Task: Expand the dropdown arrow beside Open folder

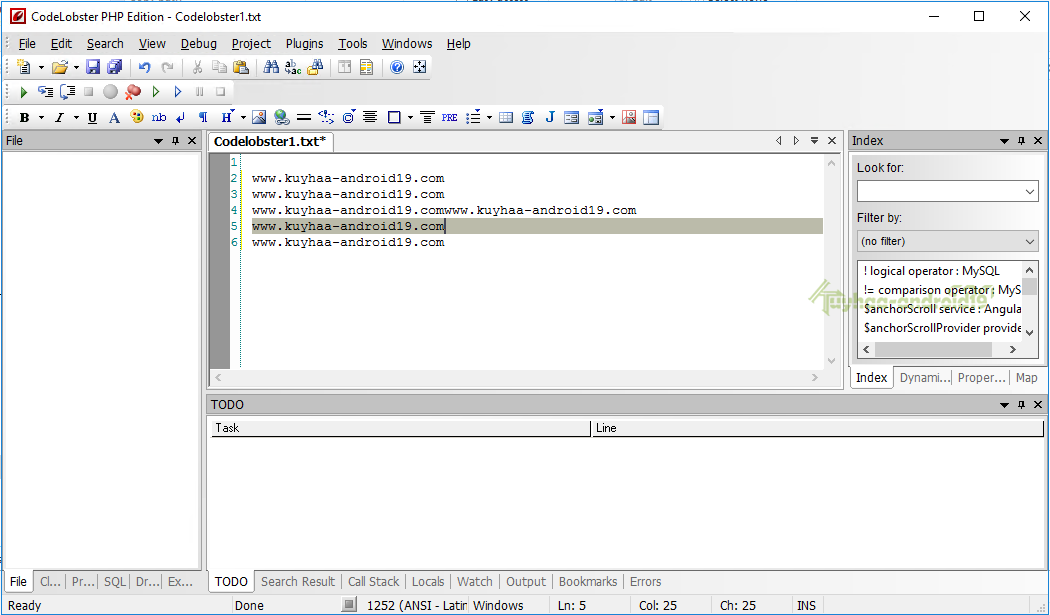Action: tap(76, 67)
